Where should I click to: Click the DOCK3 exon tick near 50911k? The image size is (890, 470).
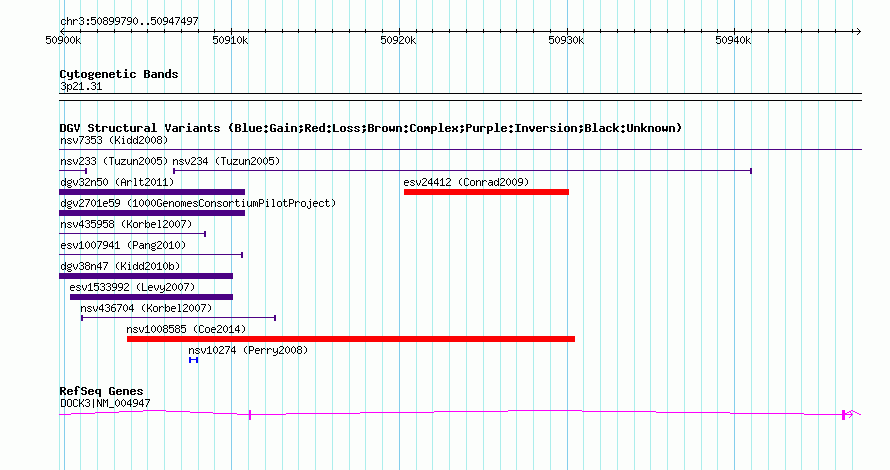pos(250,416)
